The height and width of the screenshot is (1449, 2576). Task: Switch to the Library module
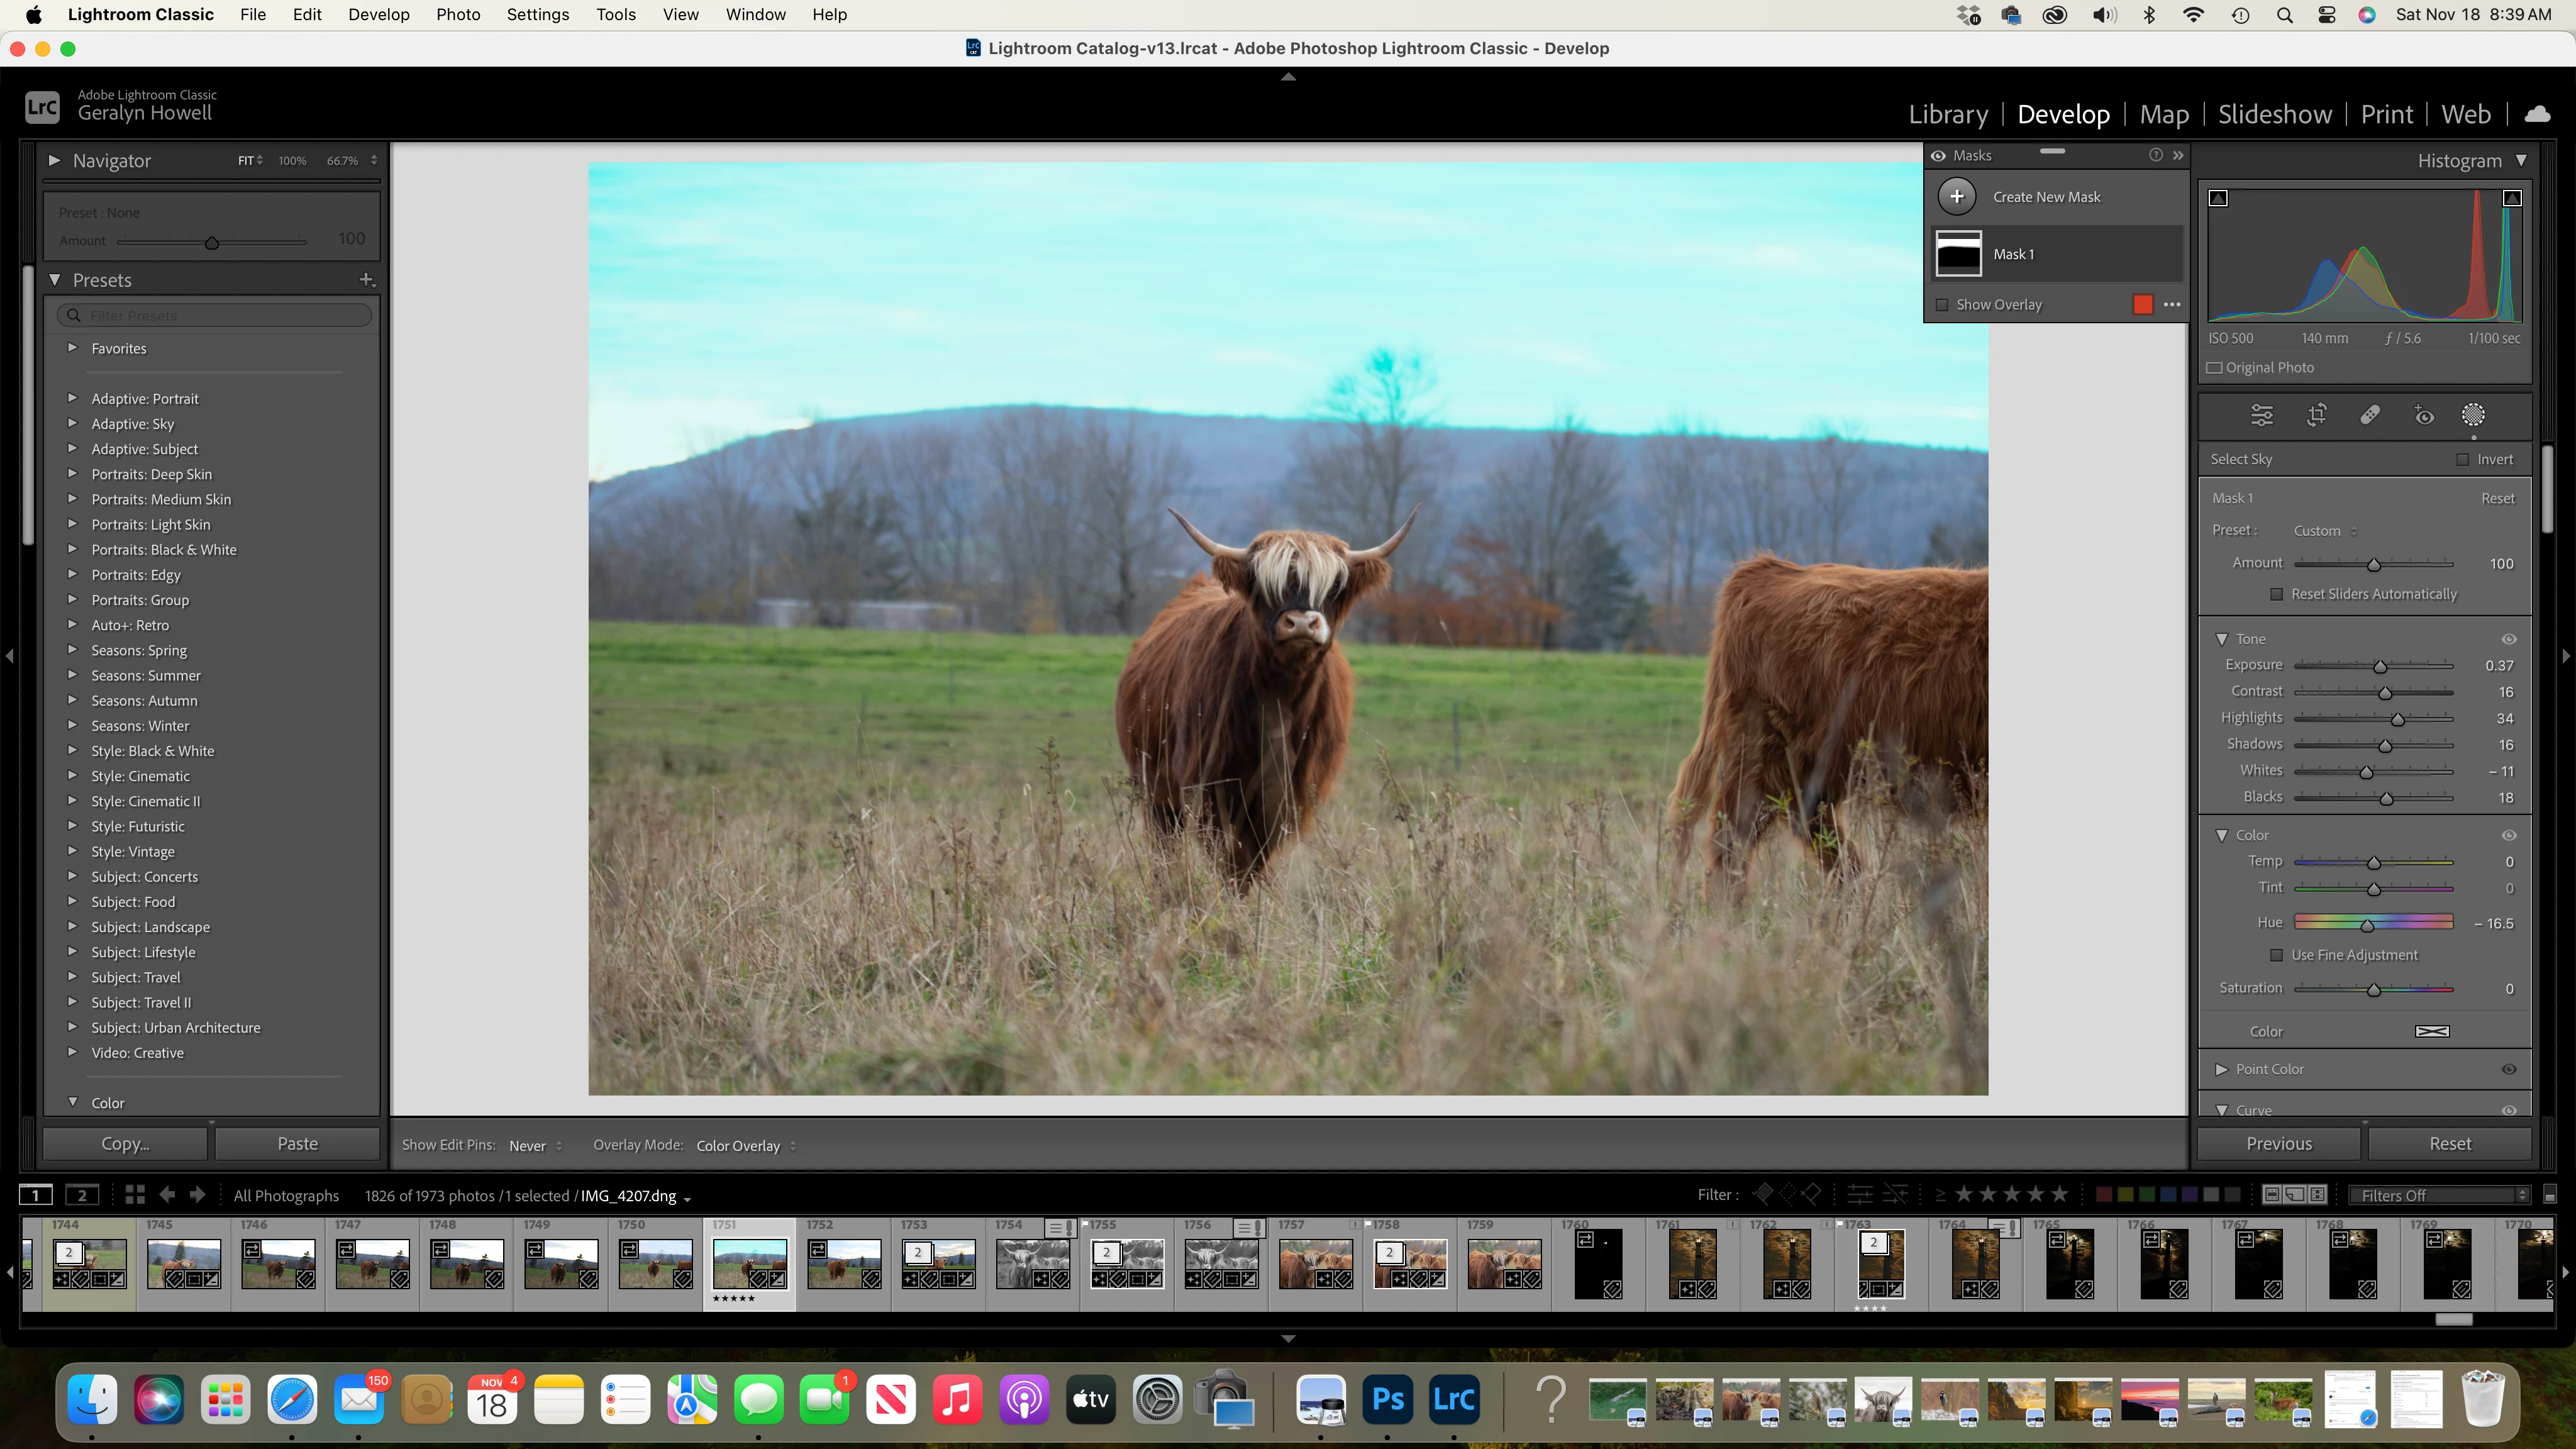click(1948, 114)
